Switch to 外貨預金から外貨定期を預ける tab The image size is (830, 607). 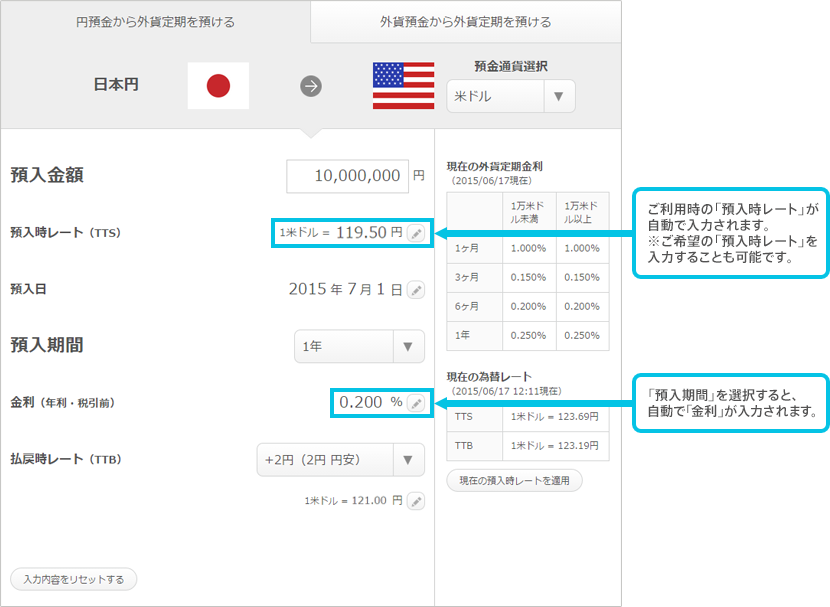tap(466, 21)
